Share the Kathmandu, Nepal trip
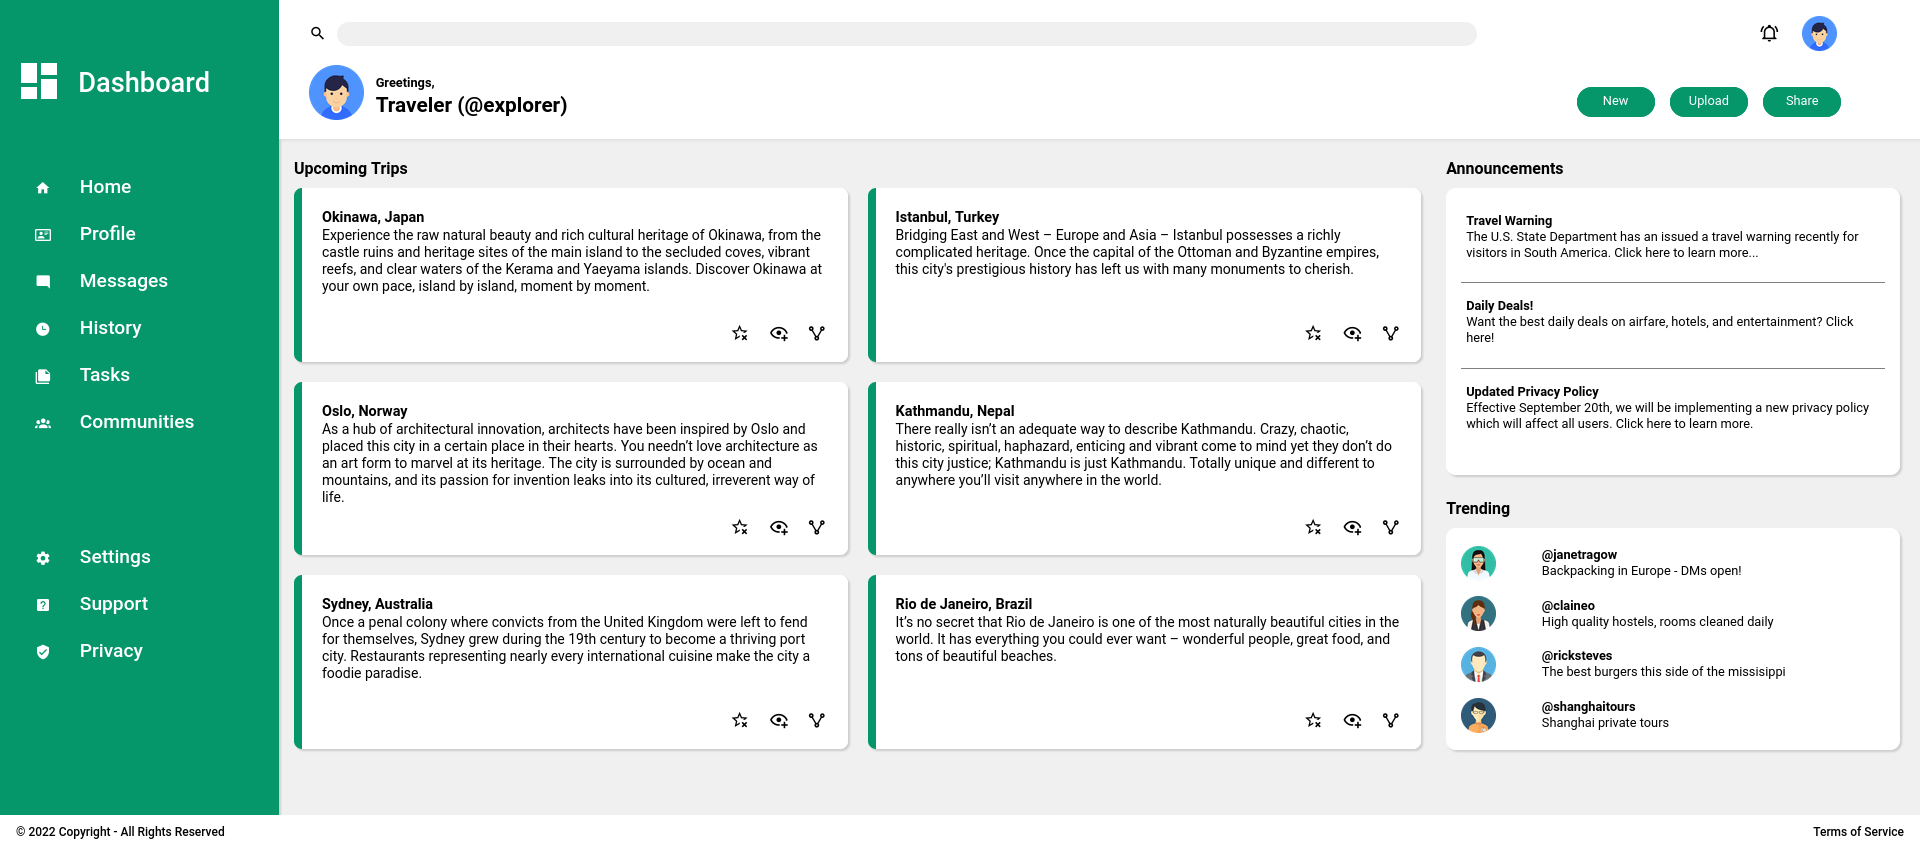The image size is (1920, 845). 1391,527
